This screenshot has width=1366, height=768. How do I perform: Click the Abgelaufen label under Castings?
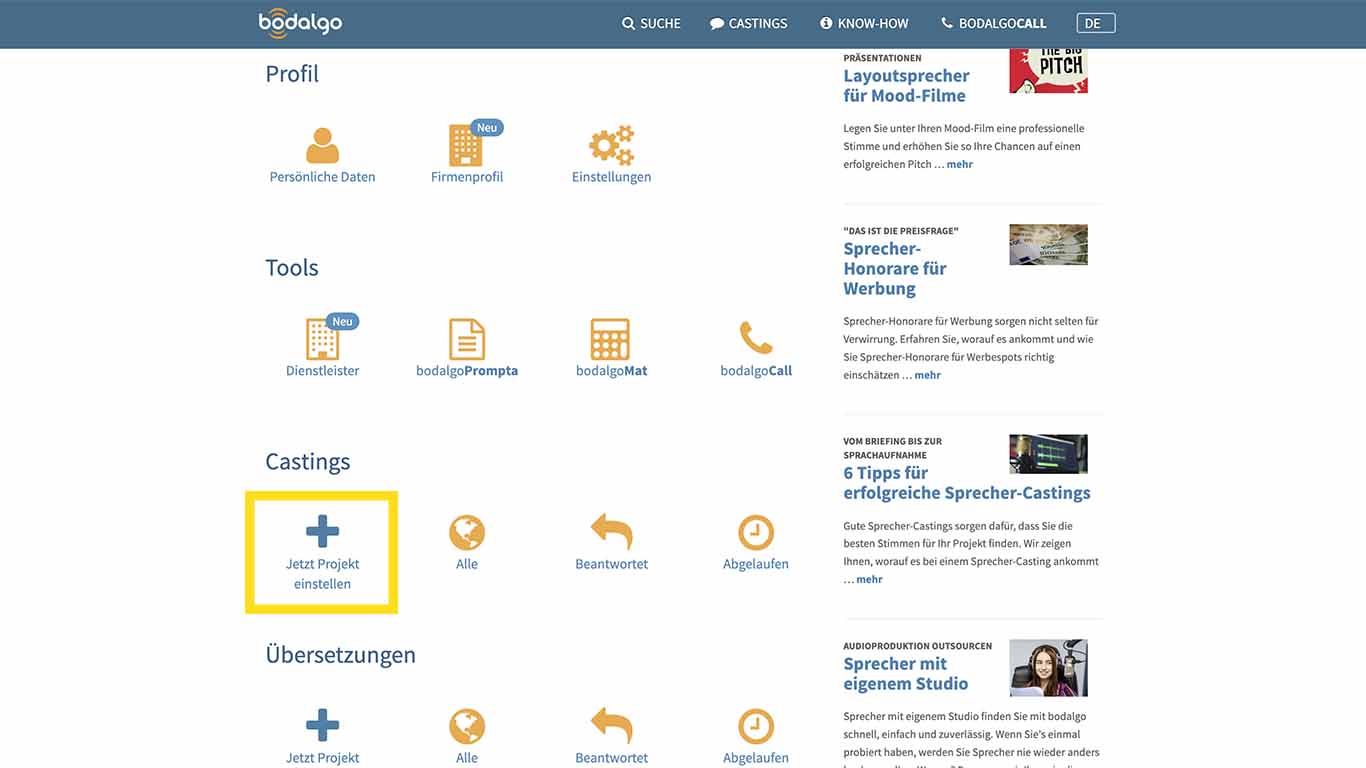(x=756, y=564)
